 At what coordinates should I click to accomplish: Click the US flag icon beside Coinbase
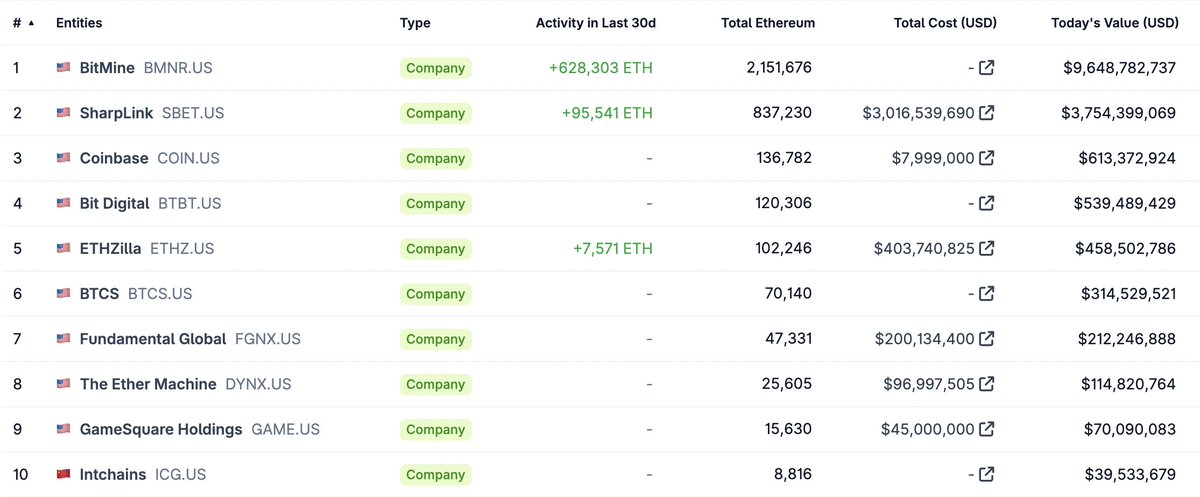(x=64, y=158)
